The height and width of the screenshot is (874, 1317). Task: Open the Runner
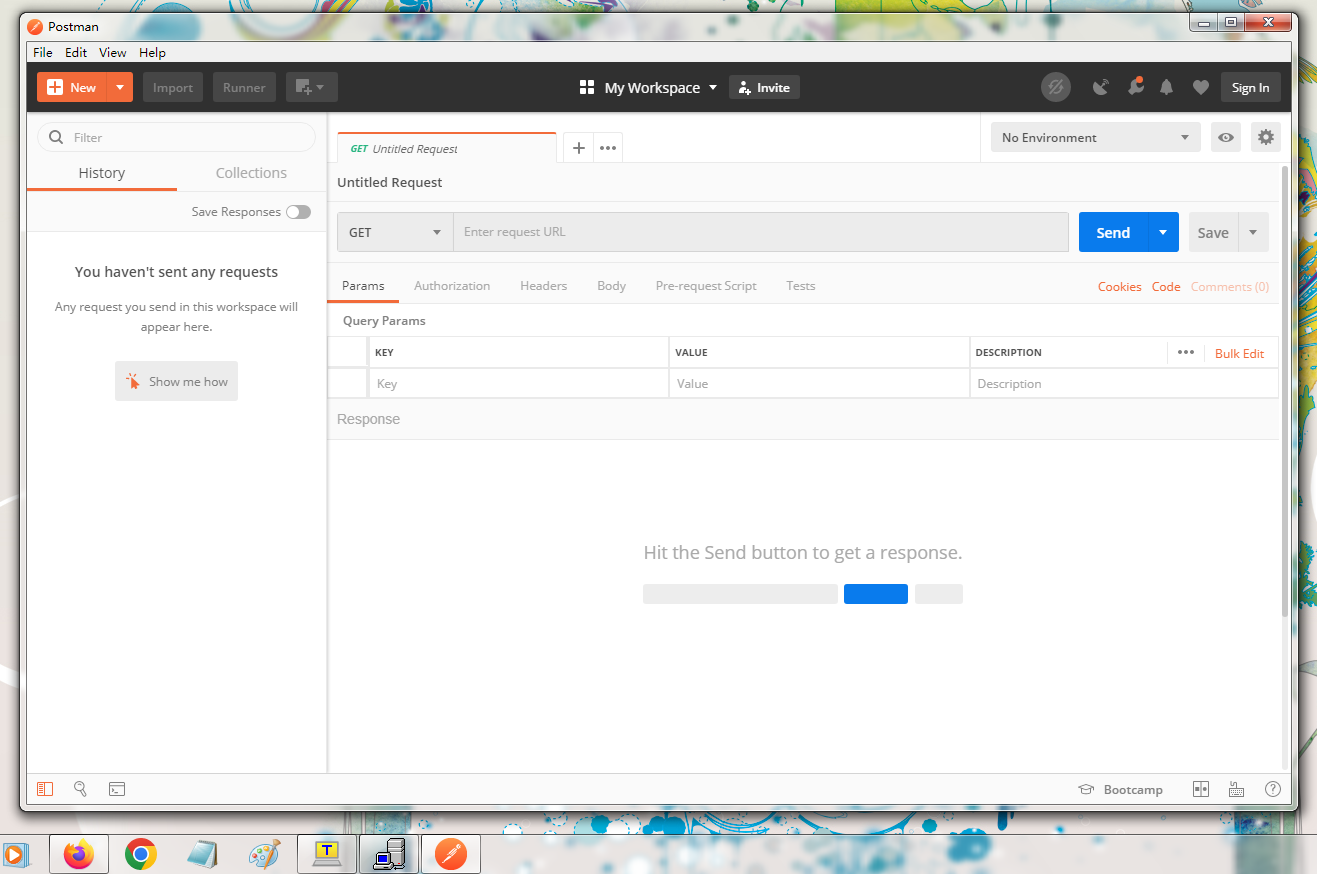(244, 88)
